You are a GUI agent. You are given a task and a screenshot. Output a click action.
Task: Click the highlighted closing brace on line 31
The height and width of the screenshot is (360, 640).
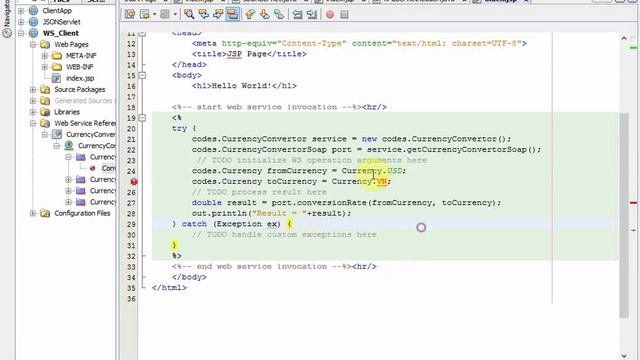[x=174, y=245]
